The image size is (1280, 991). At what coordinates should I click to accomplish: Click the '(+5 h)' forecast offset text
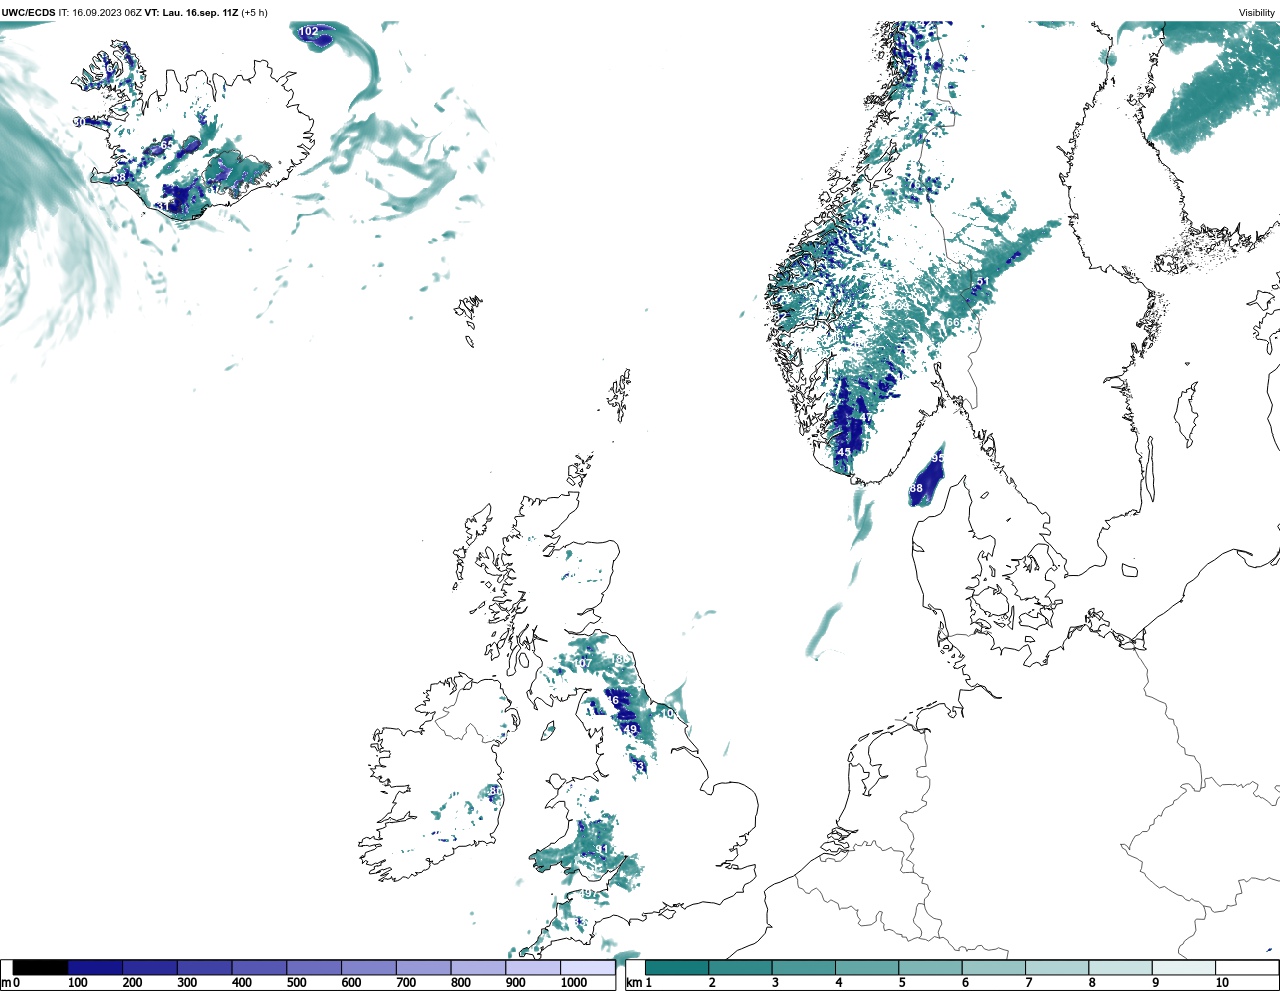point(255,13)
